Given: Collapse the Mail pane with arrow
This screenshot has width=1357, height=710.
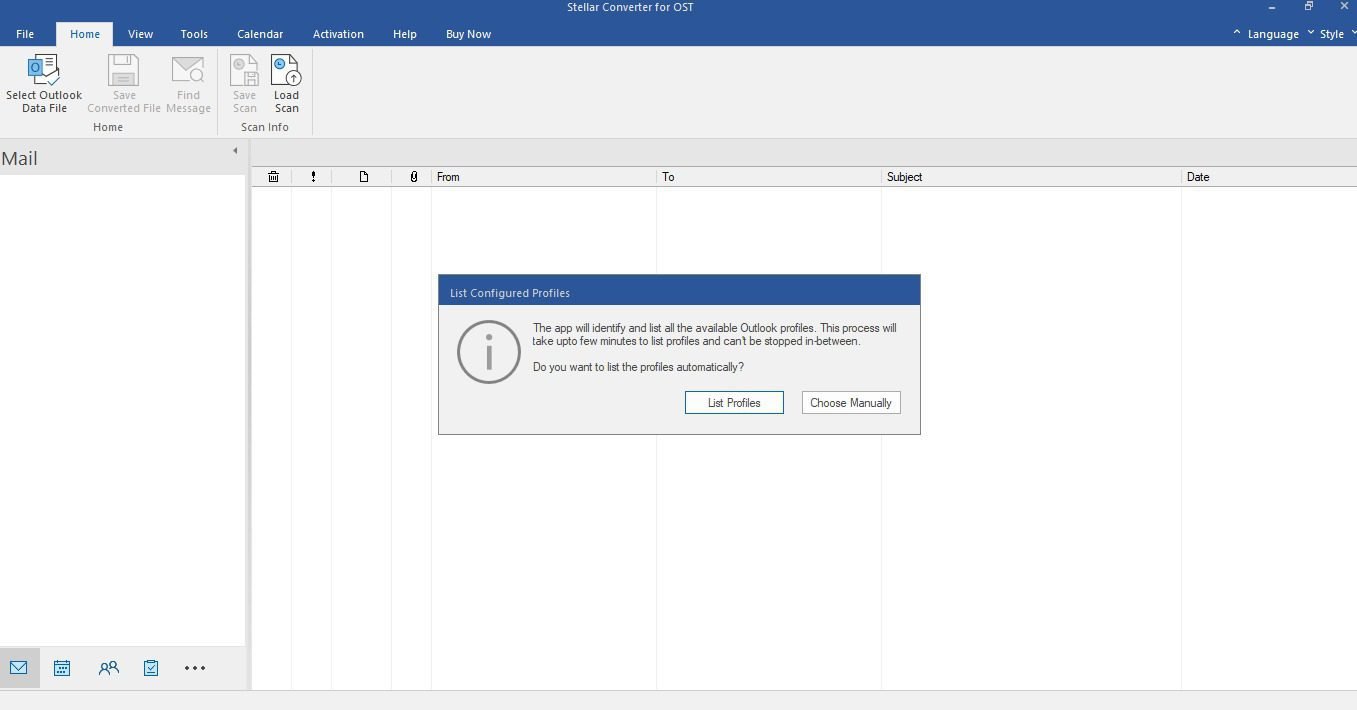Looking at the screenshot, I should point(235,151).
